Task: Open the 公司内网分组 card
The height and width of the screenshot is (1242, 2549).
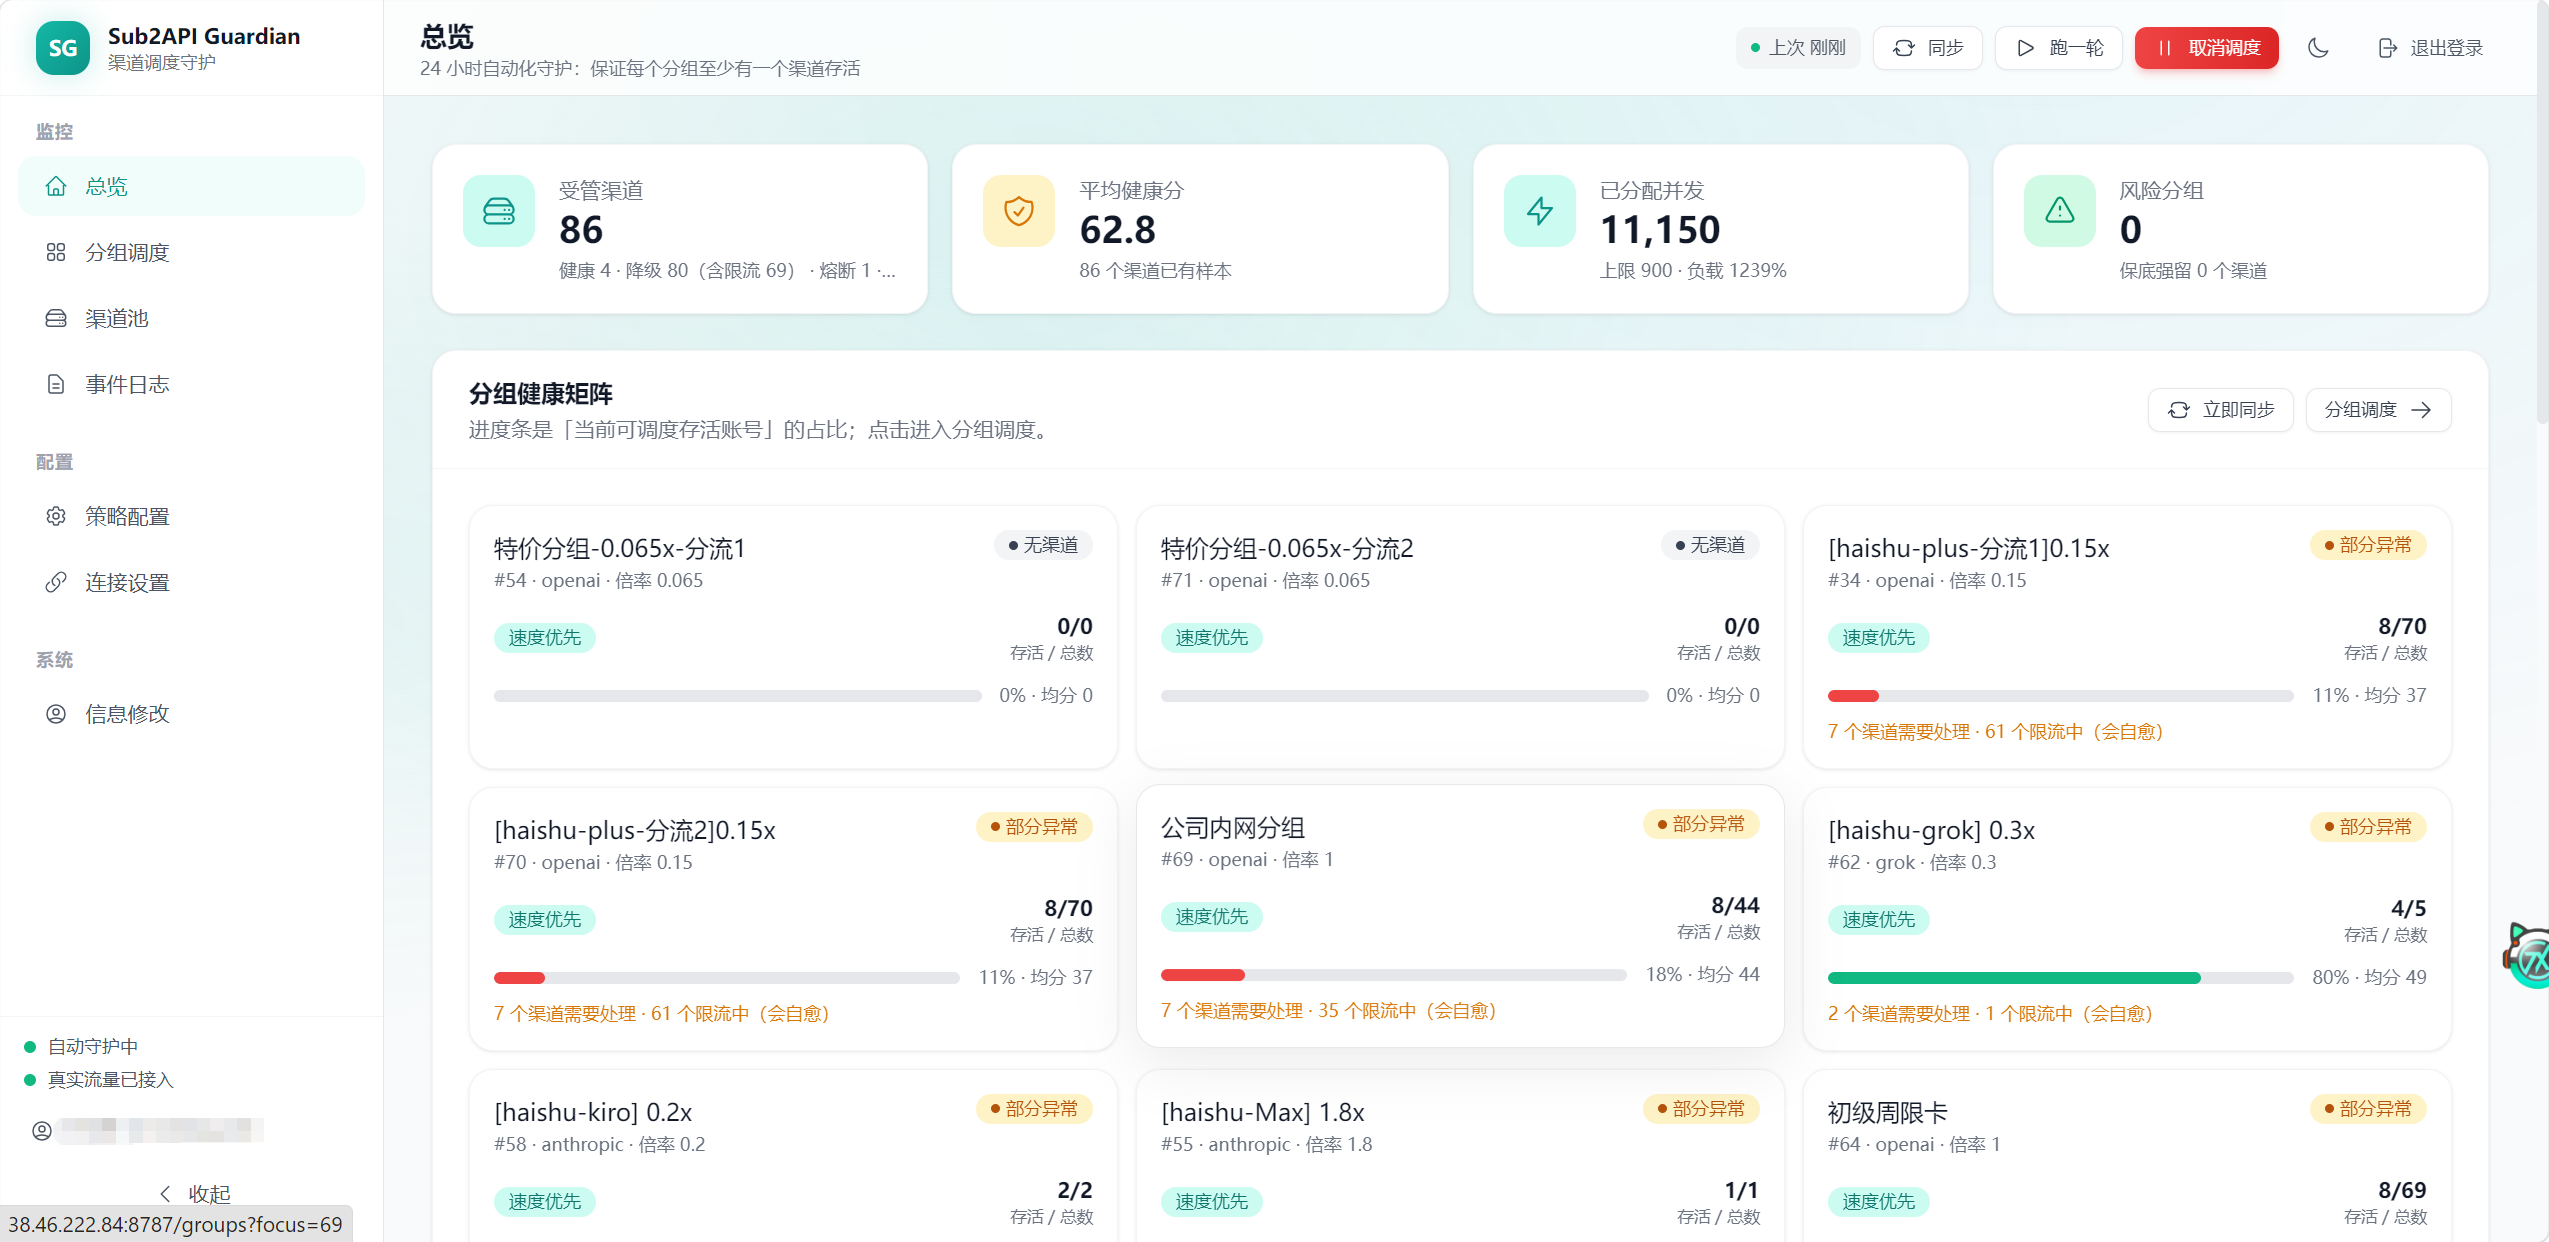Action: 1460,916
